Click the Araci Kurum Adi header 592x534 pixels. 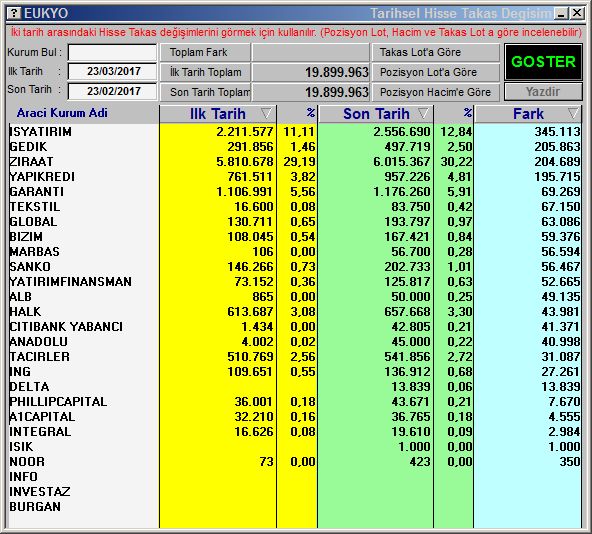pos(62,113)
